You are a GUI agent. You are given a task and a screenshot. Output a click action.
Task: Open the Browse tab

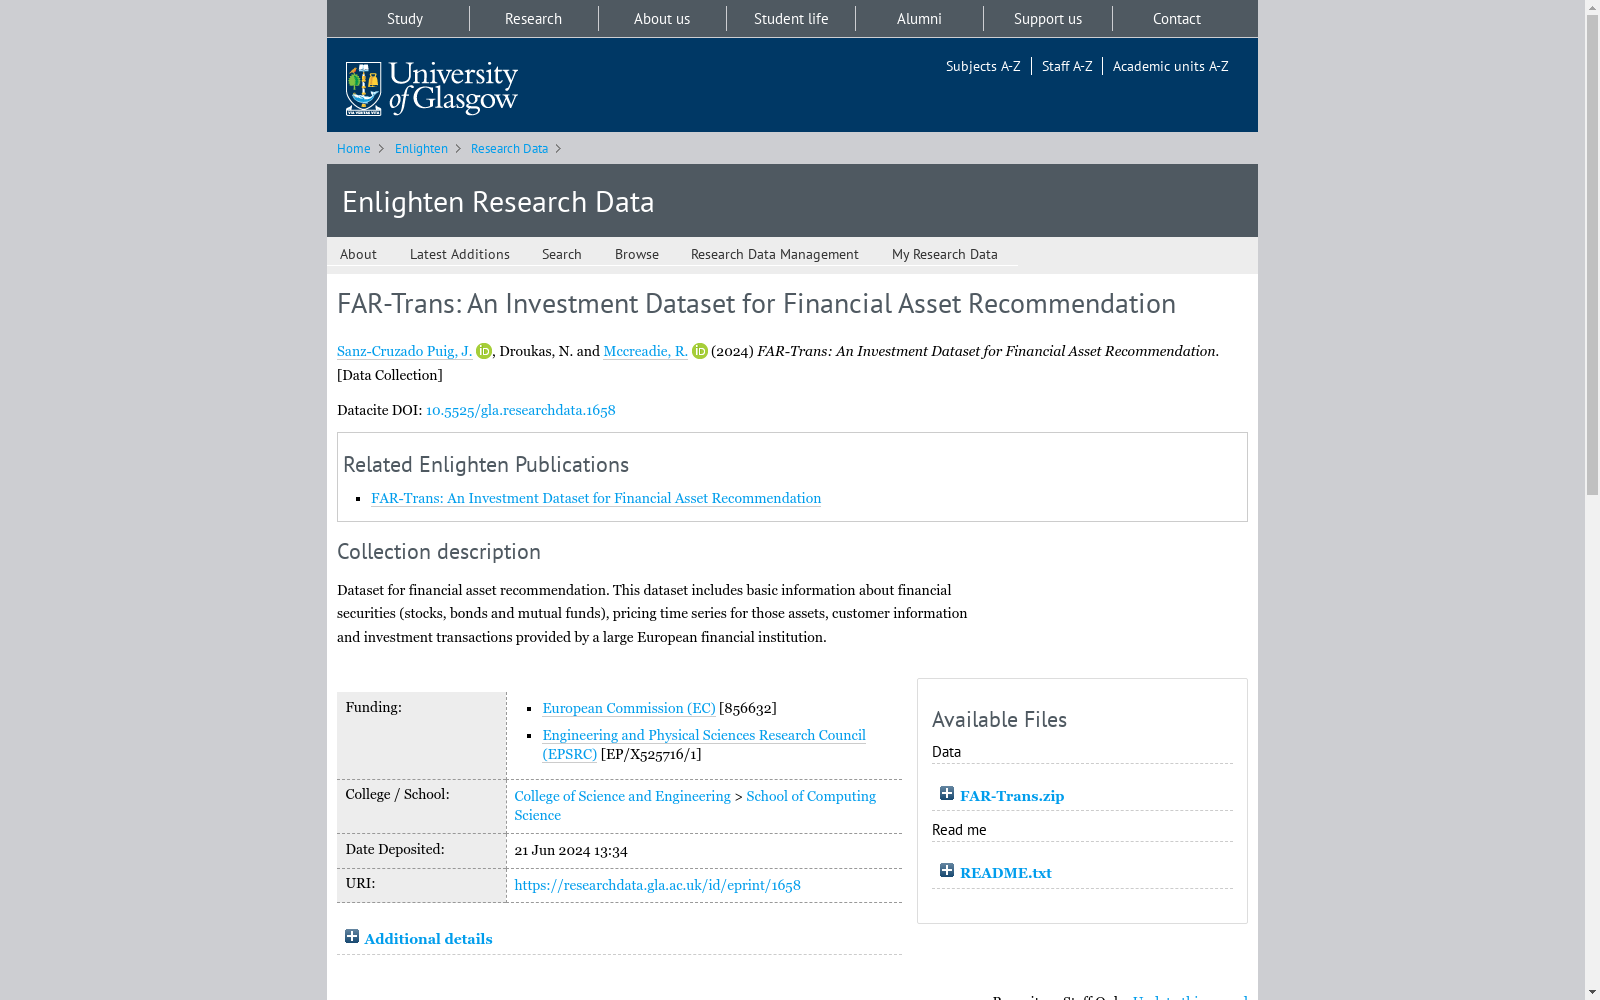click(x=637, y=254)
